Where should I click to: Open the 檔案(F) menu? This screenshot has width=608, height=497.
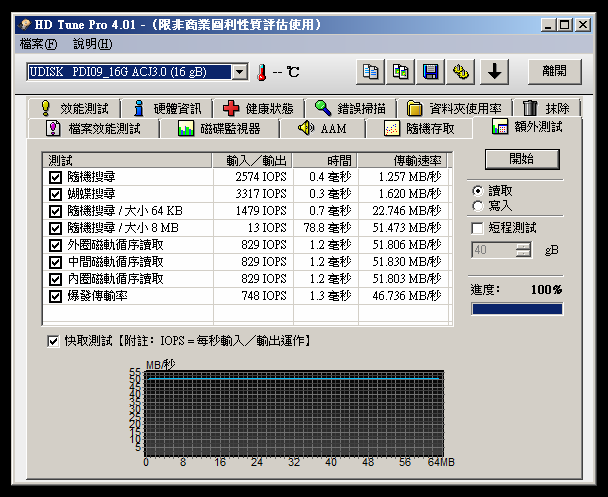coord(38,44)
